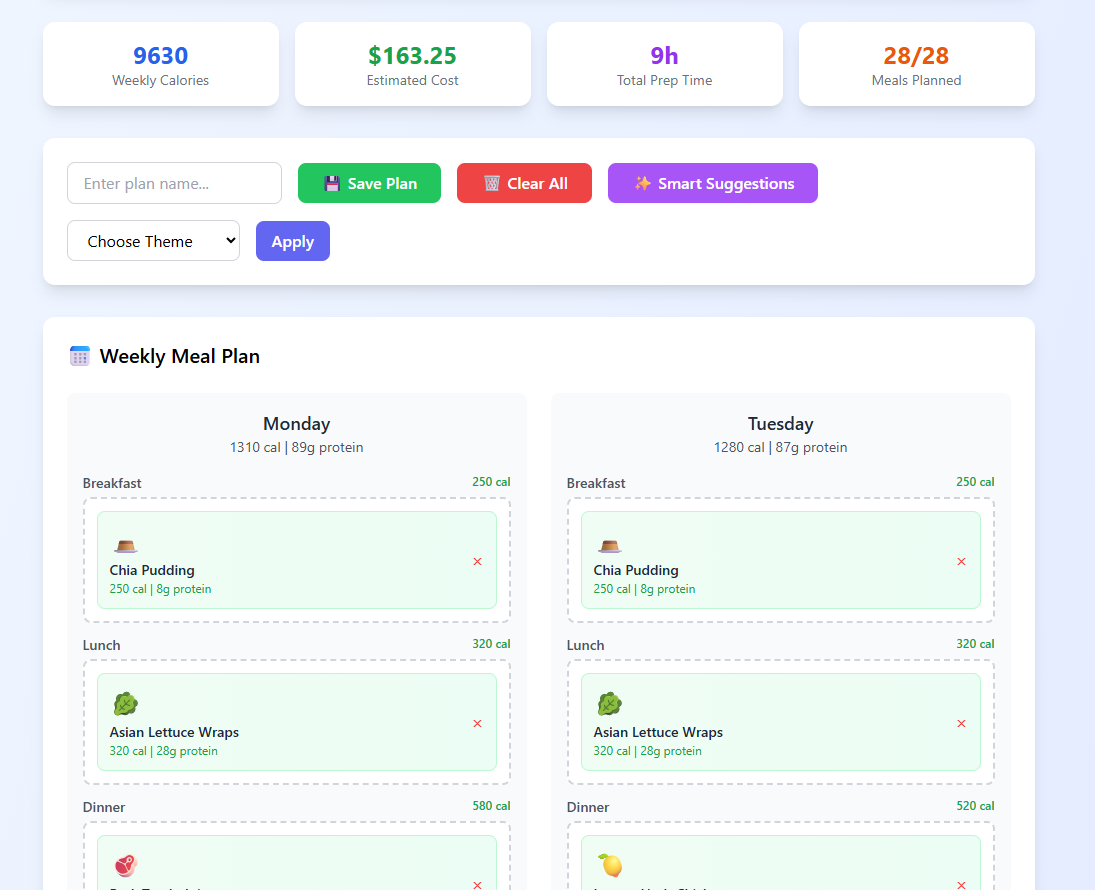1095x890 pixels.
Task: Open Smart Suggestions
Action: pyautogui.click(x=713, y=183)
